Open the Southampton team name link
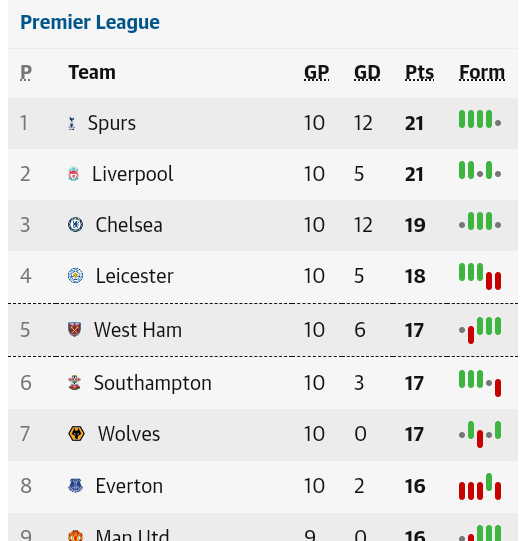 pos(153,383)
